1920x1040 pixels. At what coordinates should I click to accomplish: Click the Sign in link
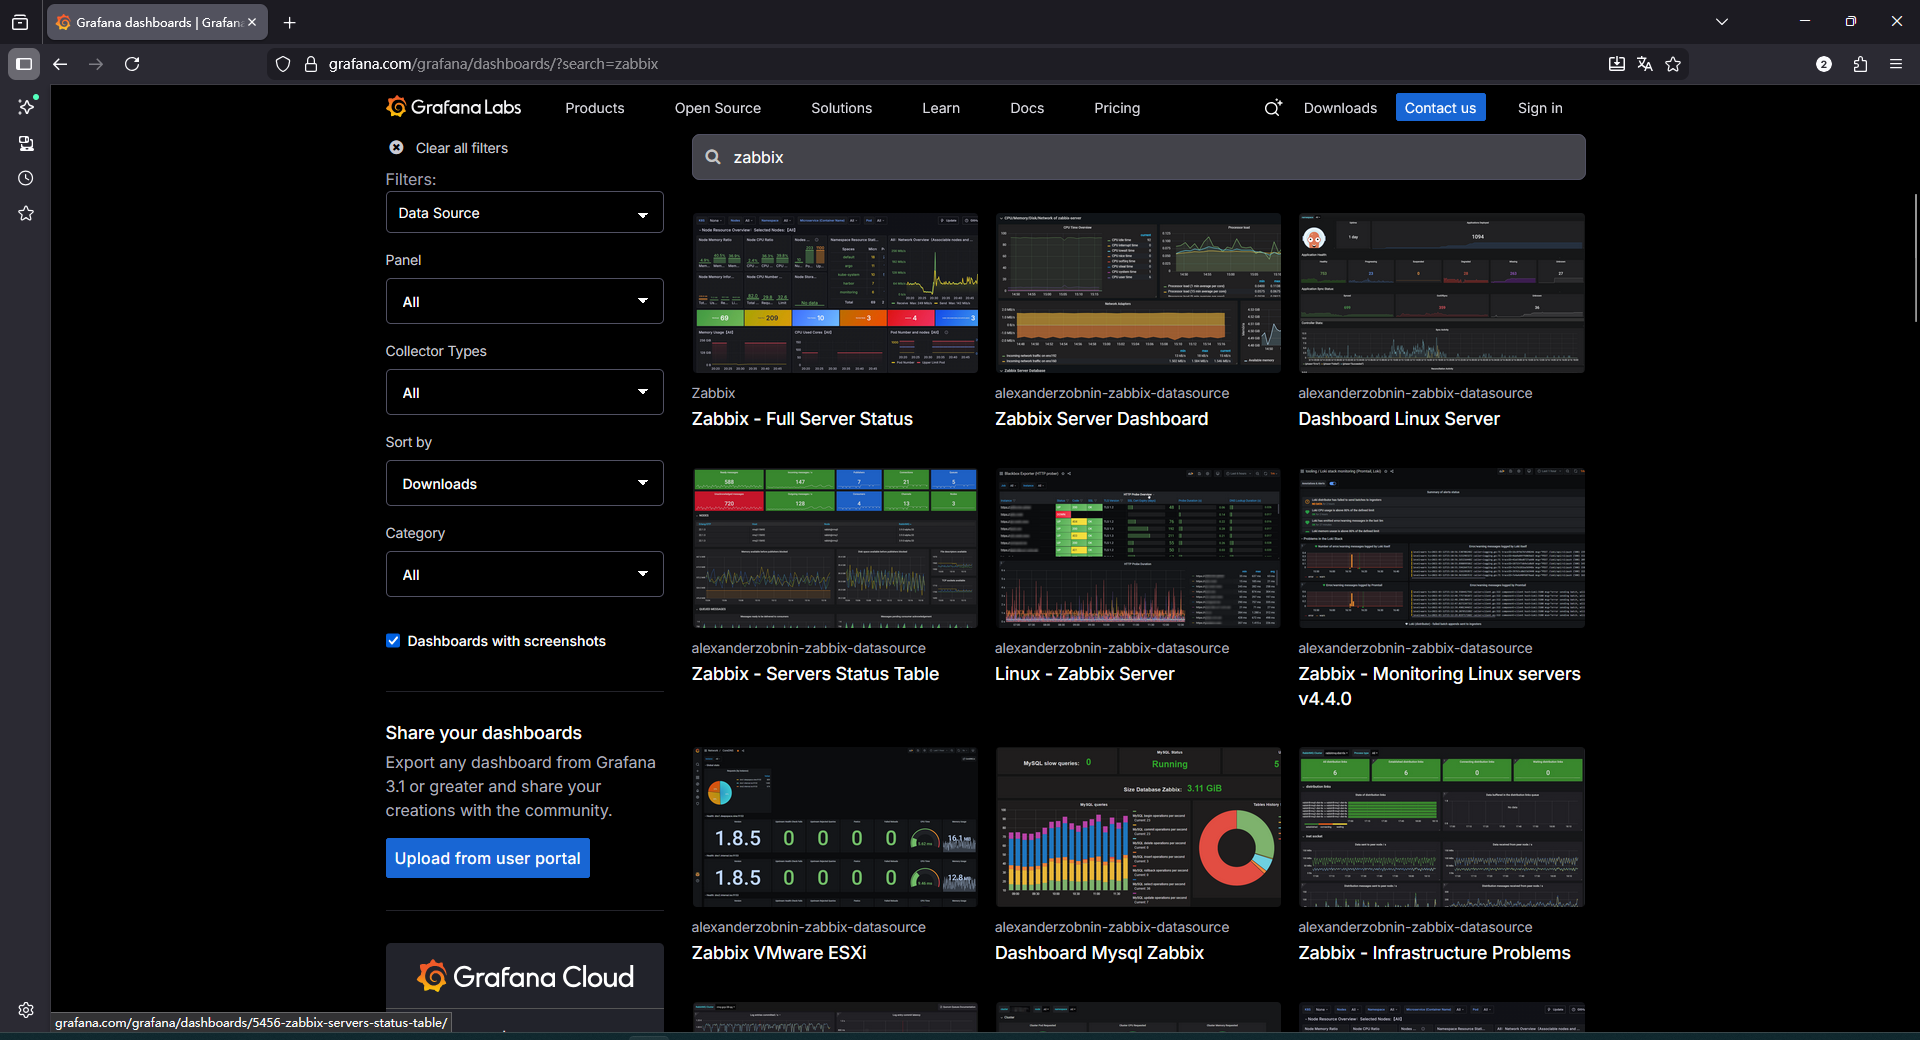(1540, 108)
